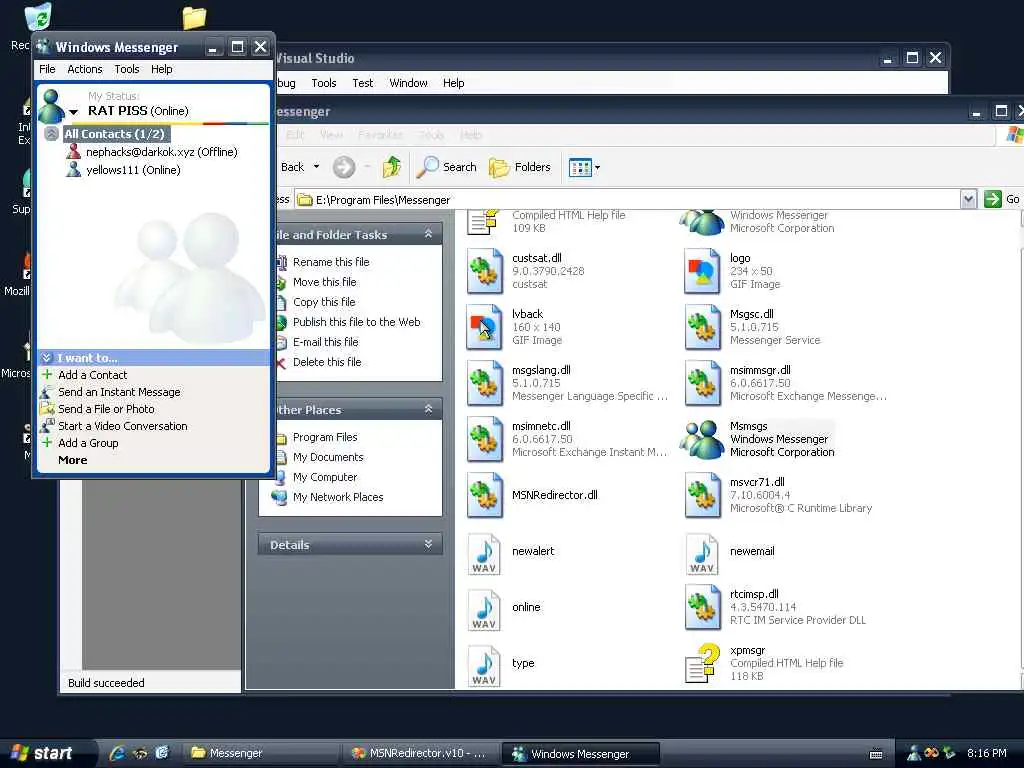
Task: Toggle the Folders pane button
Action: (520, 167)
